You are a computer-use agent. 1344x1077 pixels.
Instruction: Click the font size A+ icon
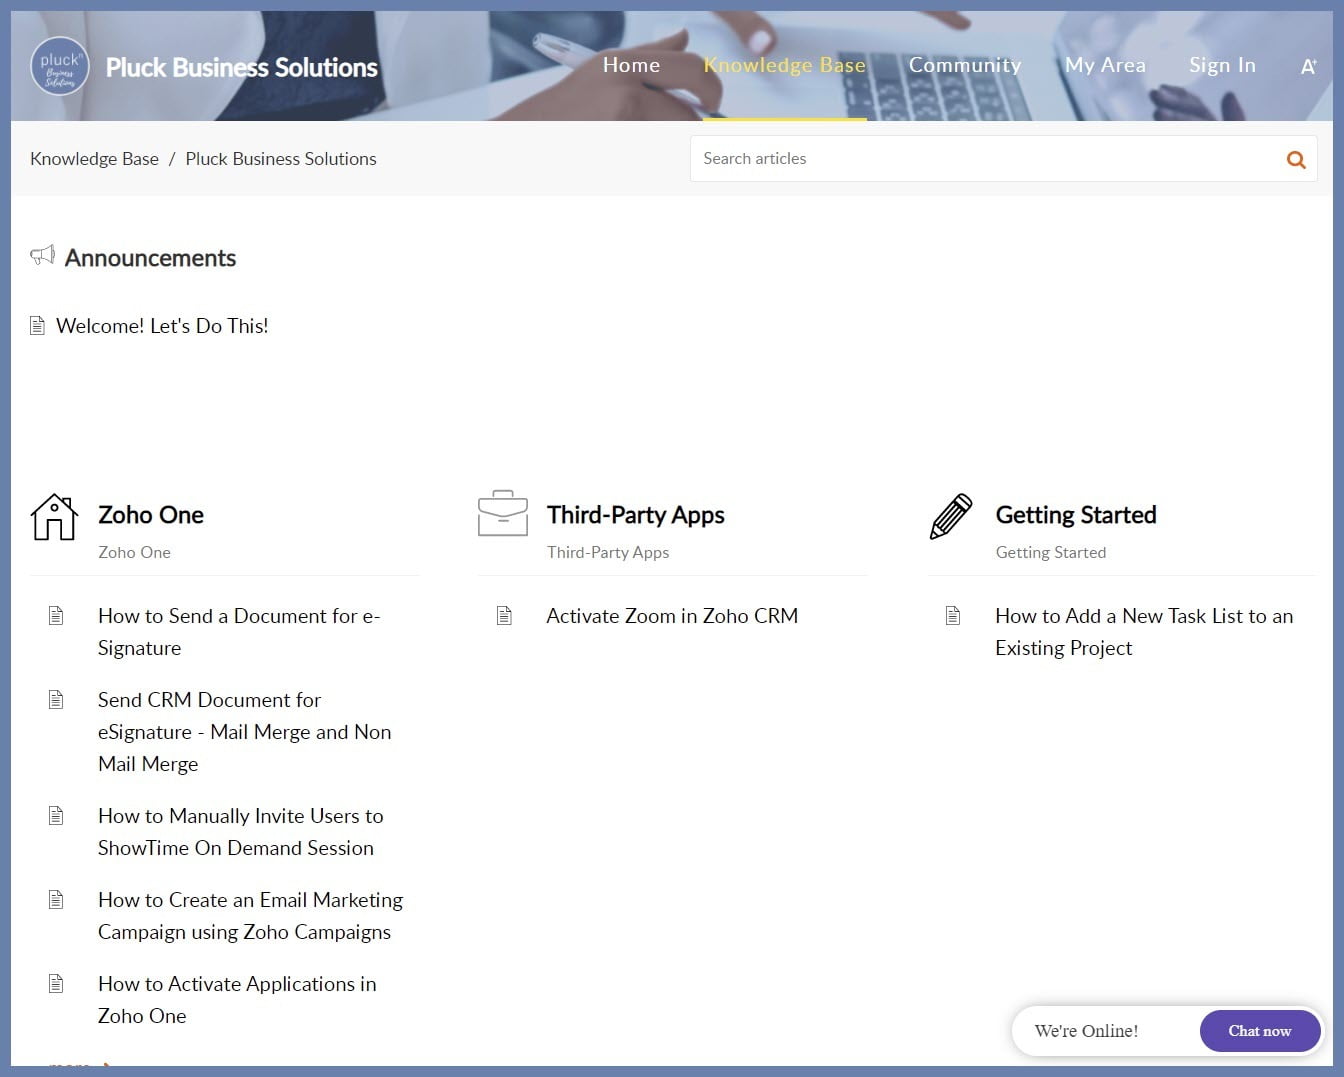pos(1308,67)
